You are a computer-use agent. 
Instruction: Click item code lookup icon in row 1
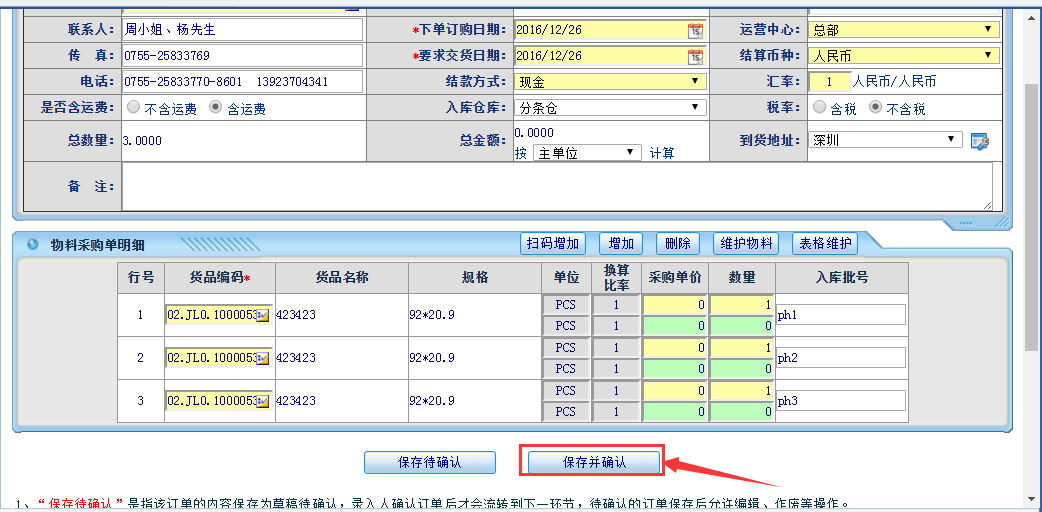pos(263,316)
